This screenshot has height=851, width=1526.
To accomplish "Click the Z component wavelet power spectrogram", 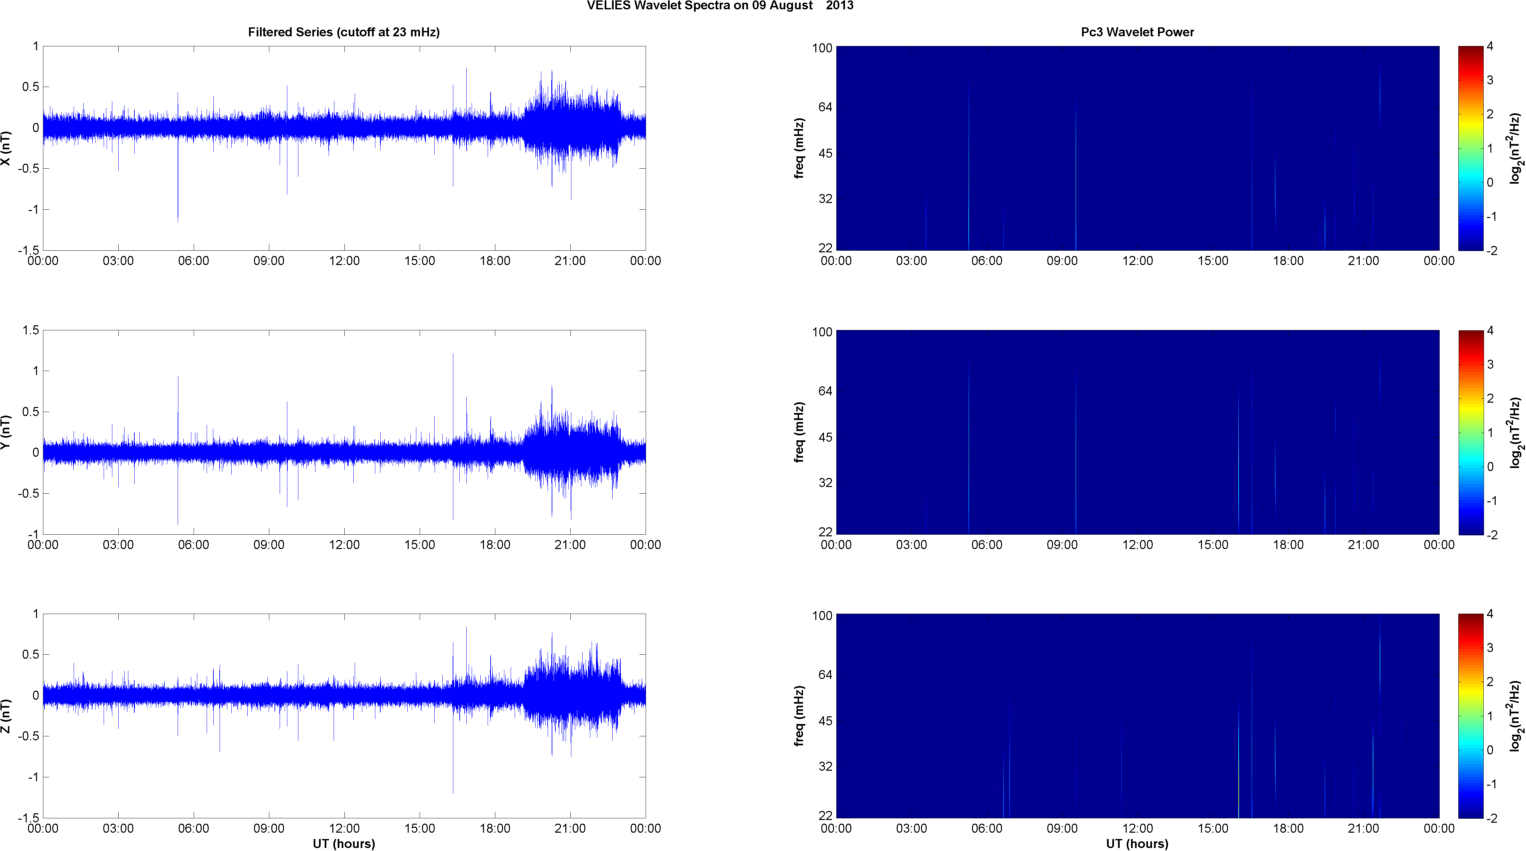I will (1137, 716).
